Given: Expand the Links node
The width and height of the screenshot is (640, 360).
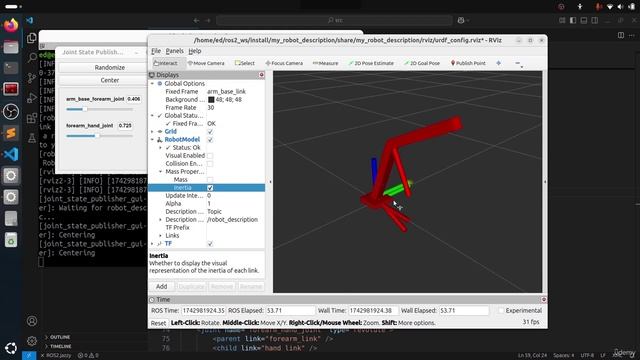Looking at the screenshot, I should tap(160, 236).
